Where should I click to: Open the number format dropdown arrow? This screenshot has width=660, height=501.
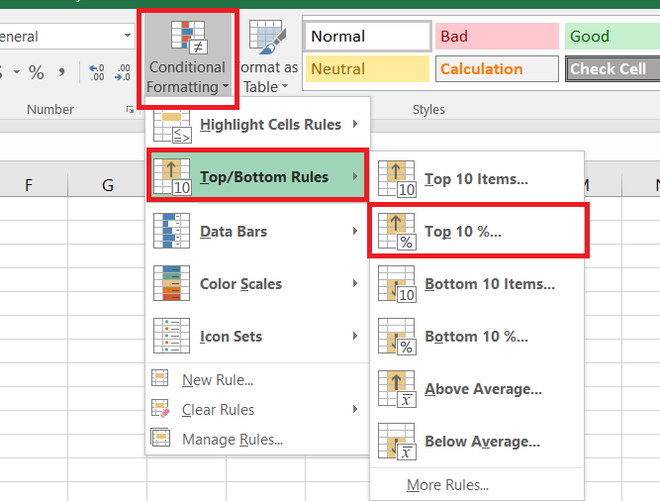pos(127,36)
